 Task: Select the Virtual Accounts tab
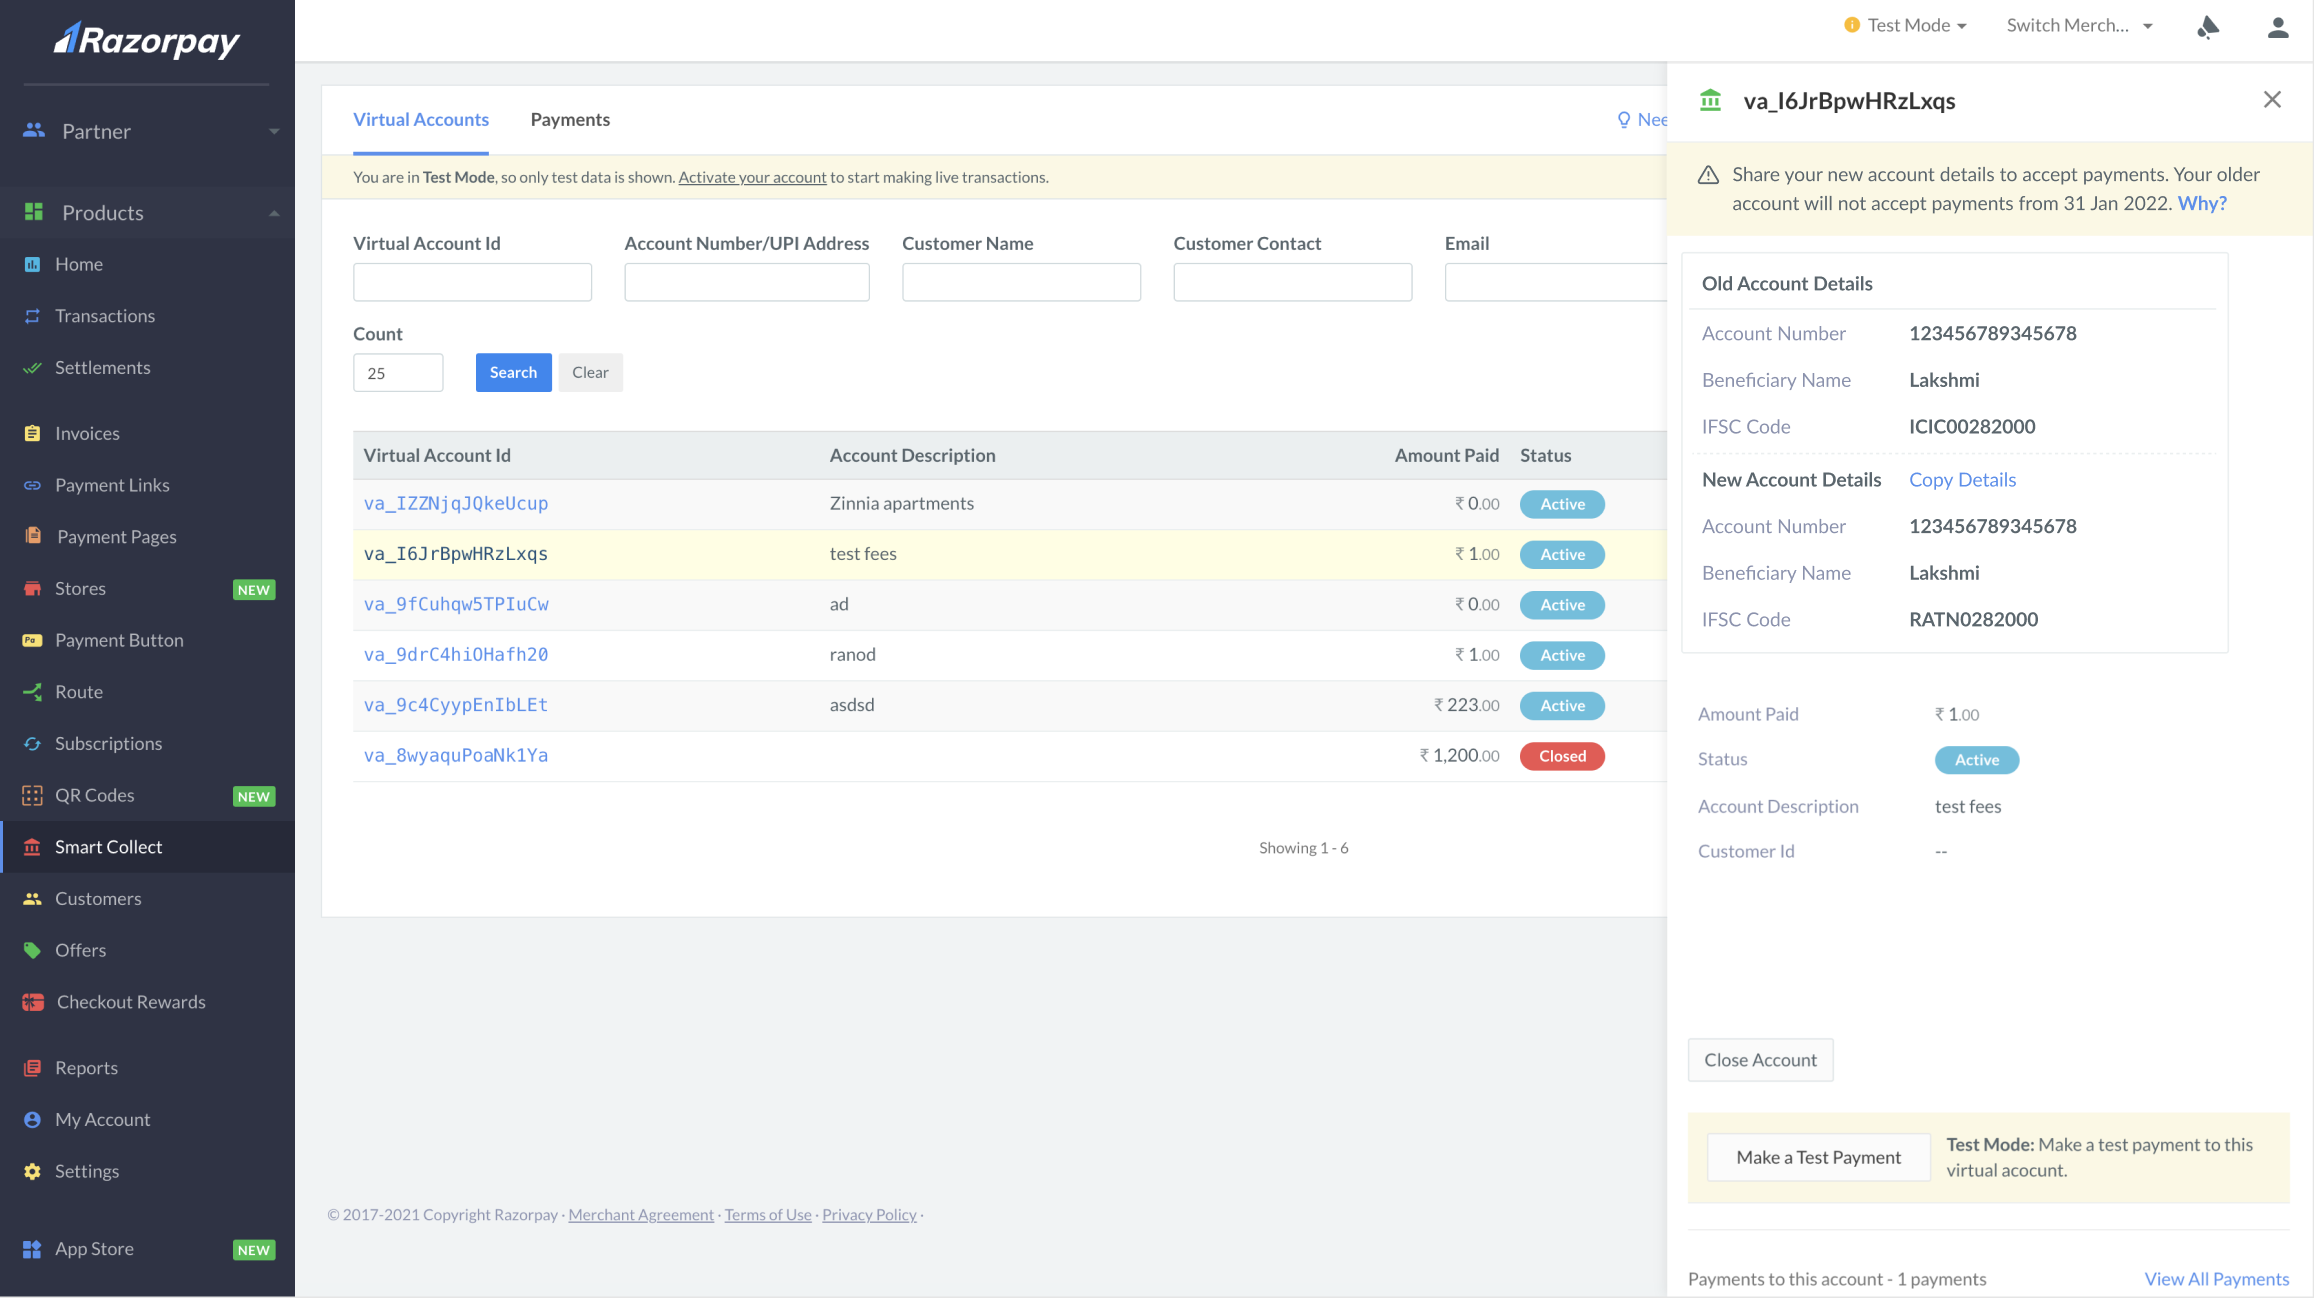(x=420, y=119)
